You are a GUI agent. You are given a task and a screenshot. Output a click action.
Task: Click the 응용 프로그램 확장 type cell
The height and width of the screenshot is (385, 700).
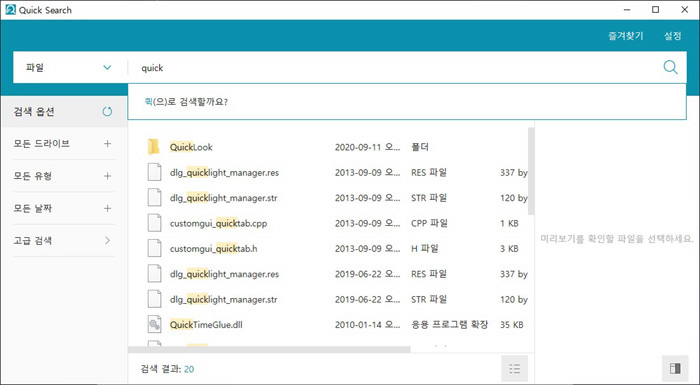point(450,325)
